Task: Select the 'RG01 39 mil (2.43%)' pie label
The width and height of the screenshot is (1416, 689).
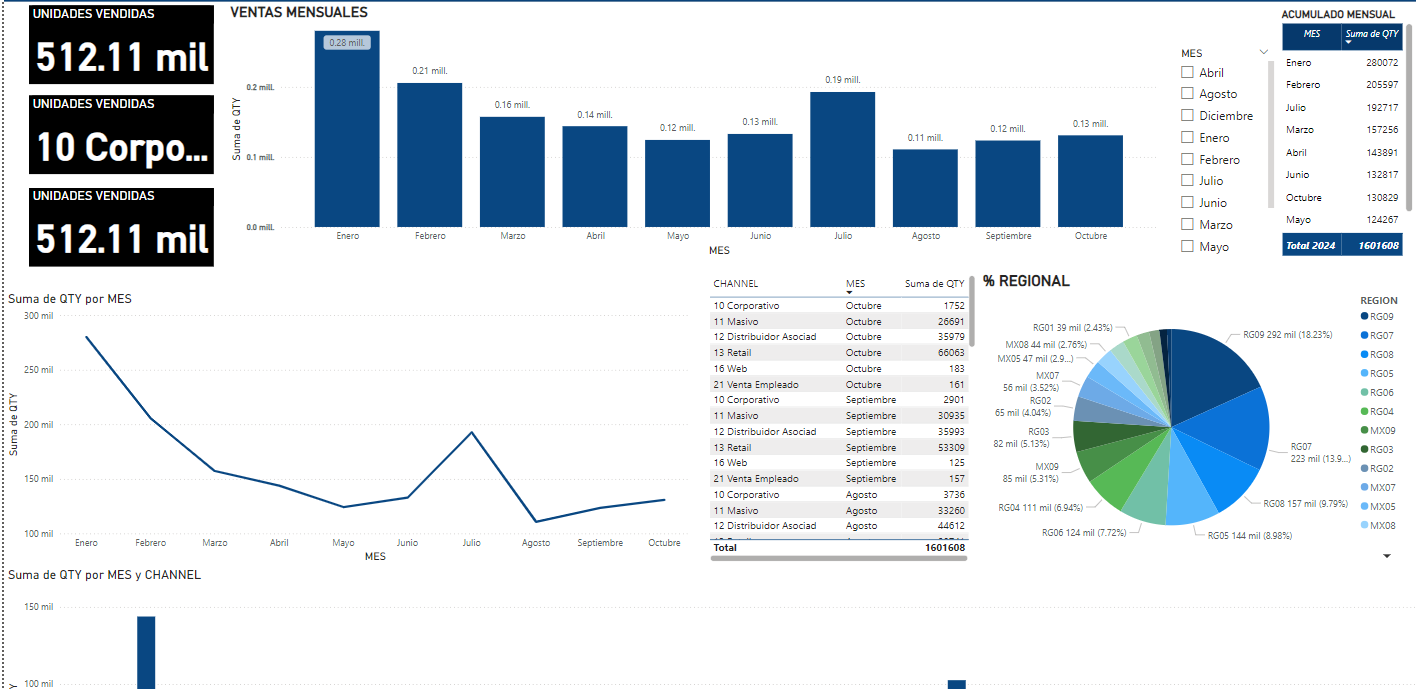Action: [1072, 327]
